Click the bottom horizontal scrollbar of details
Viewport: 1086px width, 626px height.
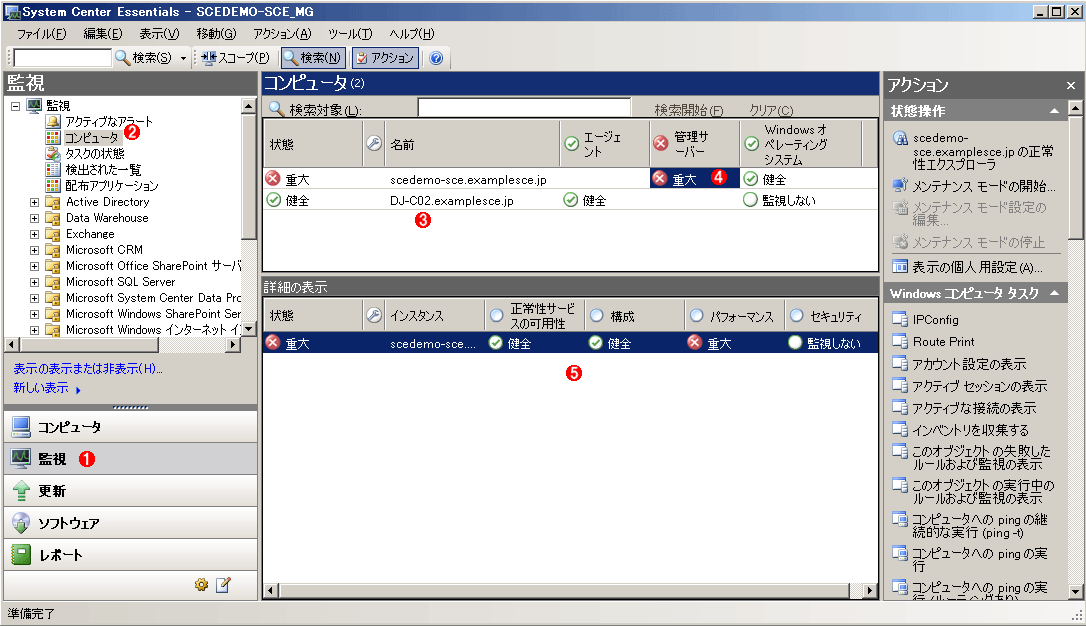coord(570,591)
